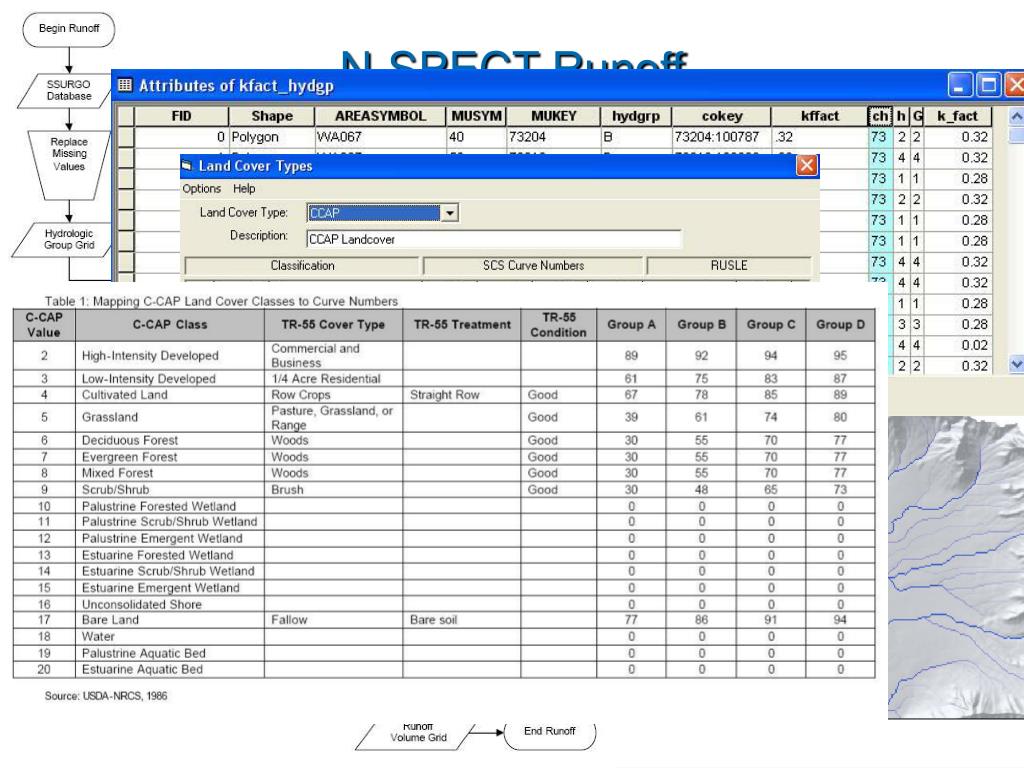
Task: Click the hydgrp column header
Action: (x=636, y=116)
